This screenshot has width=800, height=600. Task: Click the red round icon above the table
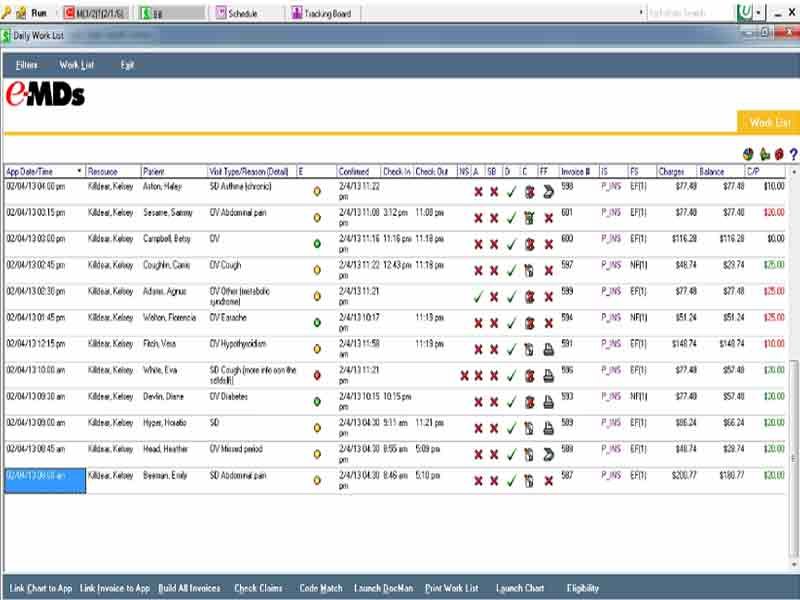pos(779,154)
